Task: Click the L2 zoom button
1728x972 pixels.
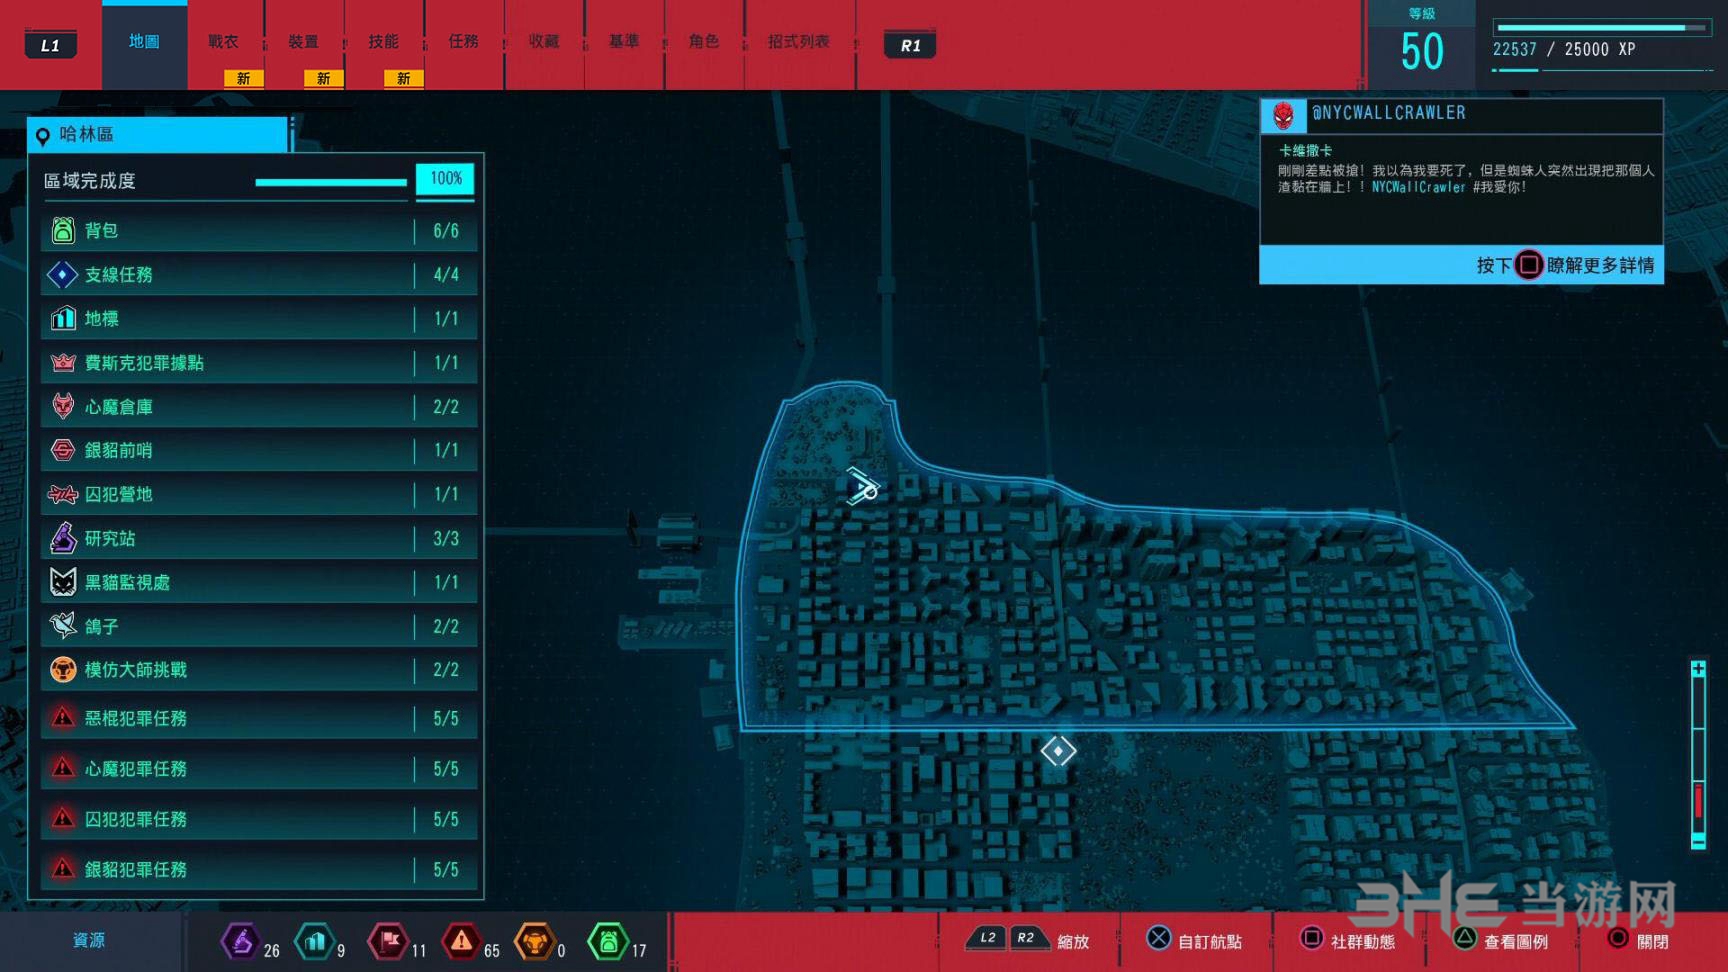Action: coord(988,938)
